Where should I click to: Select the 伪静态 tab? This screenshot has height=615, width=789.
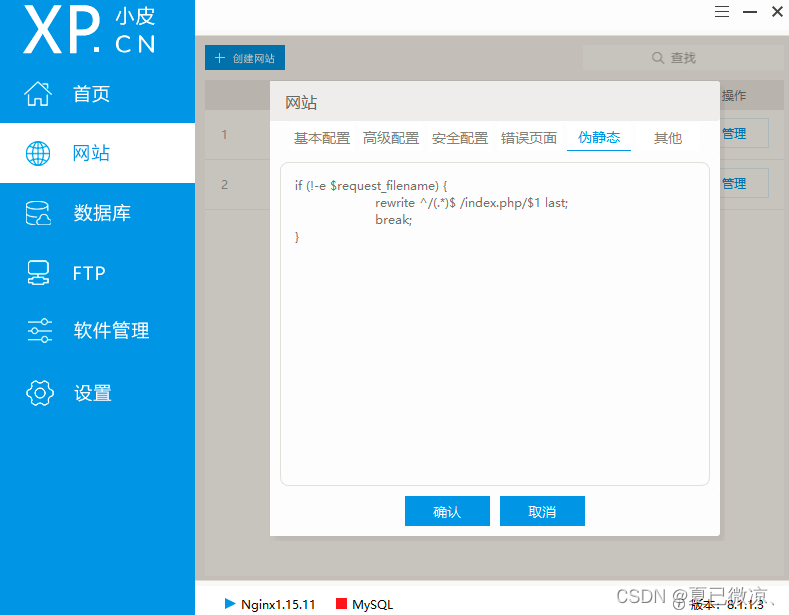pyautogui.click(x=599, y=137)
